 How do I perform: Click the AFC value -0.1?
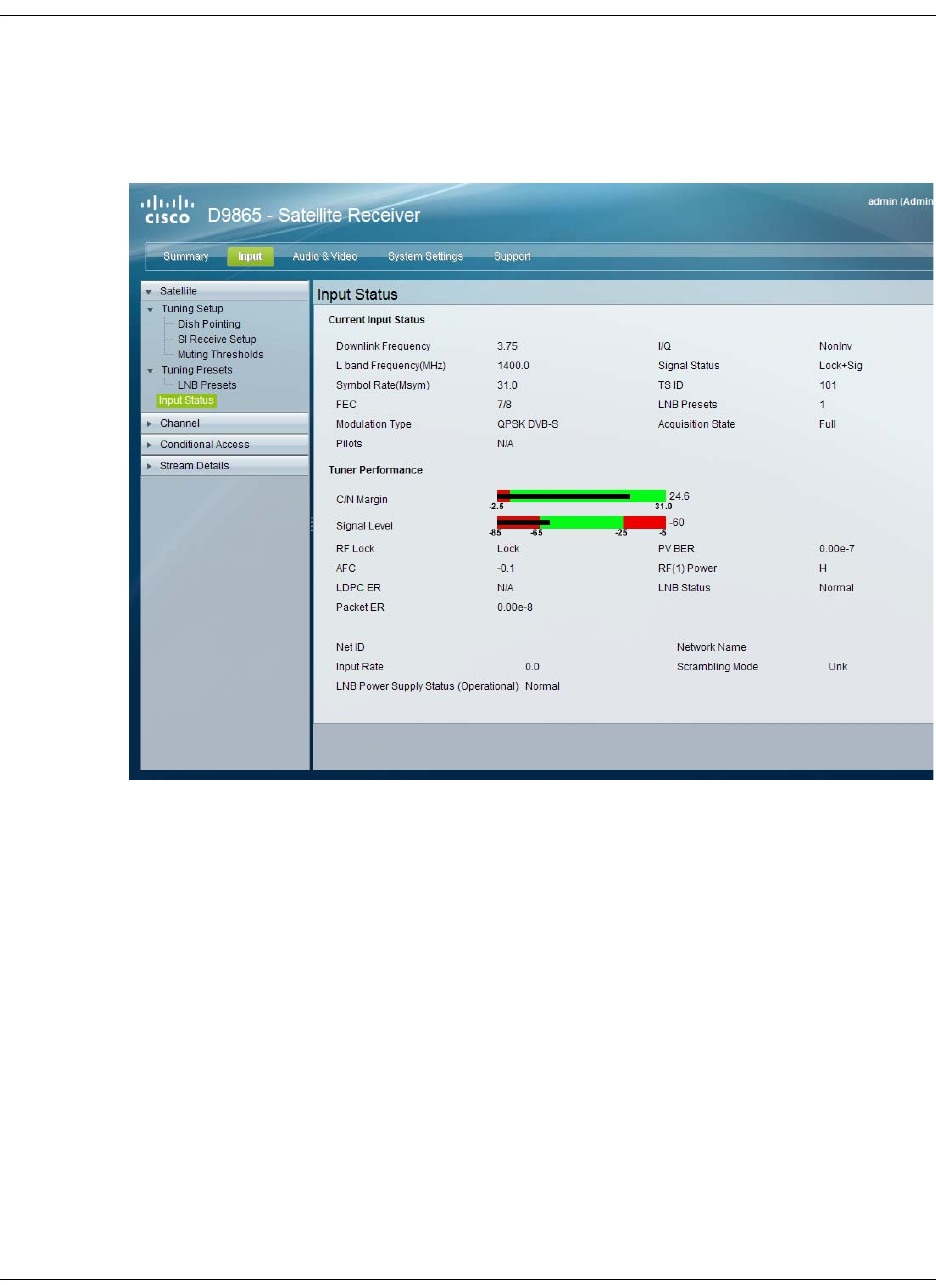pyautogui.click(x=506, y=568)
